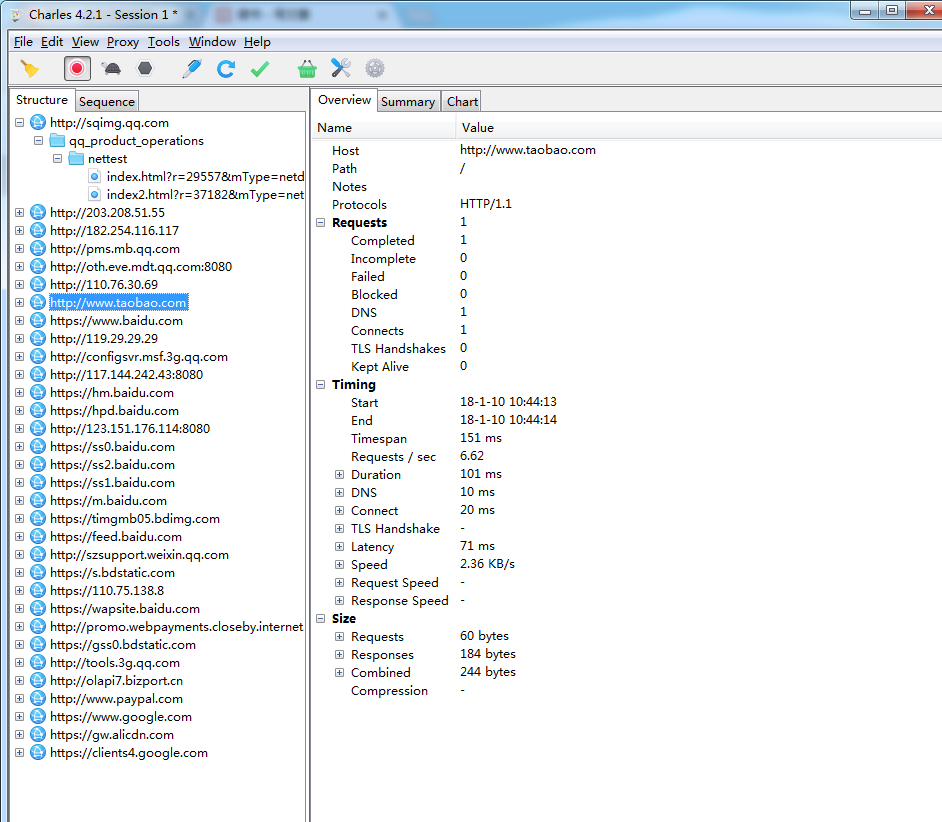This screenshot has width=942, height=822.
Task: Toggle the hexagon Breakpoints icon
Action: pyautogui.click(x=146, y=69)
